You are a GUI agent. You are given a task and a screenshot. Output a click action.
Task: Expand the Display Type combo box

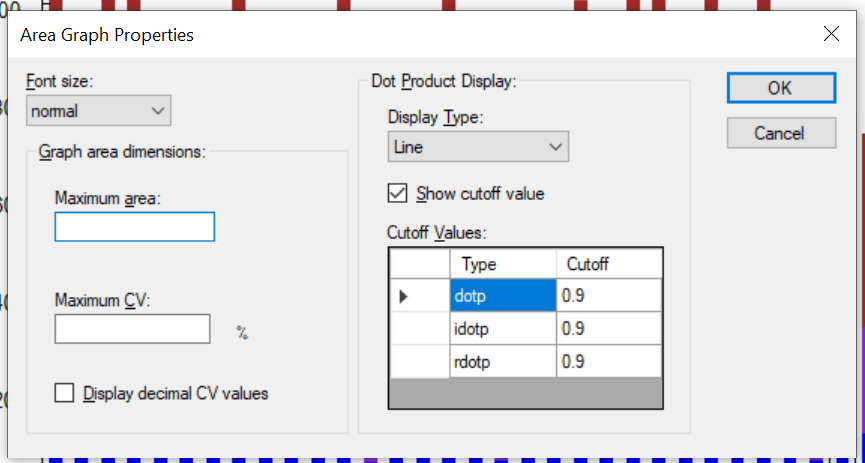click(x=477, y=147)
